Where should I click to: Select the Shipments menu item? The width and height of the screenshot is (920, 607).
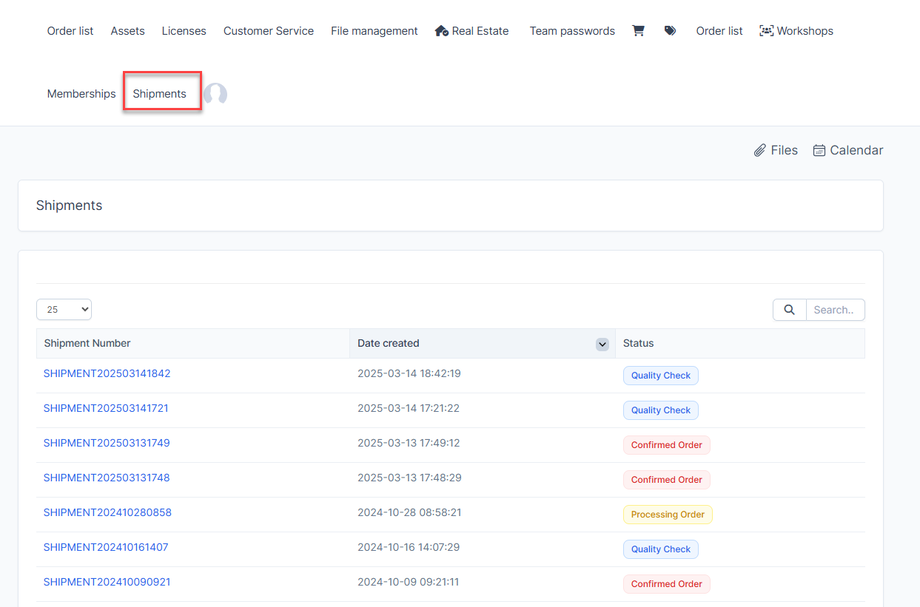(160, 94)
